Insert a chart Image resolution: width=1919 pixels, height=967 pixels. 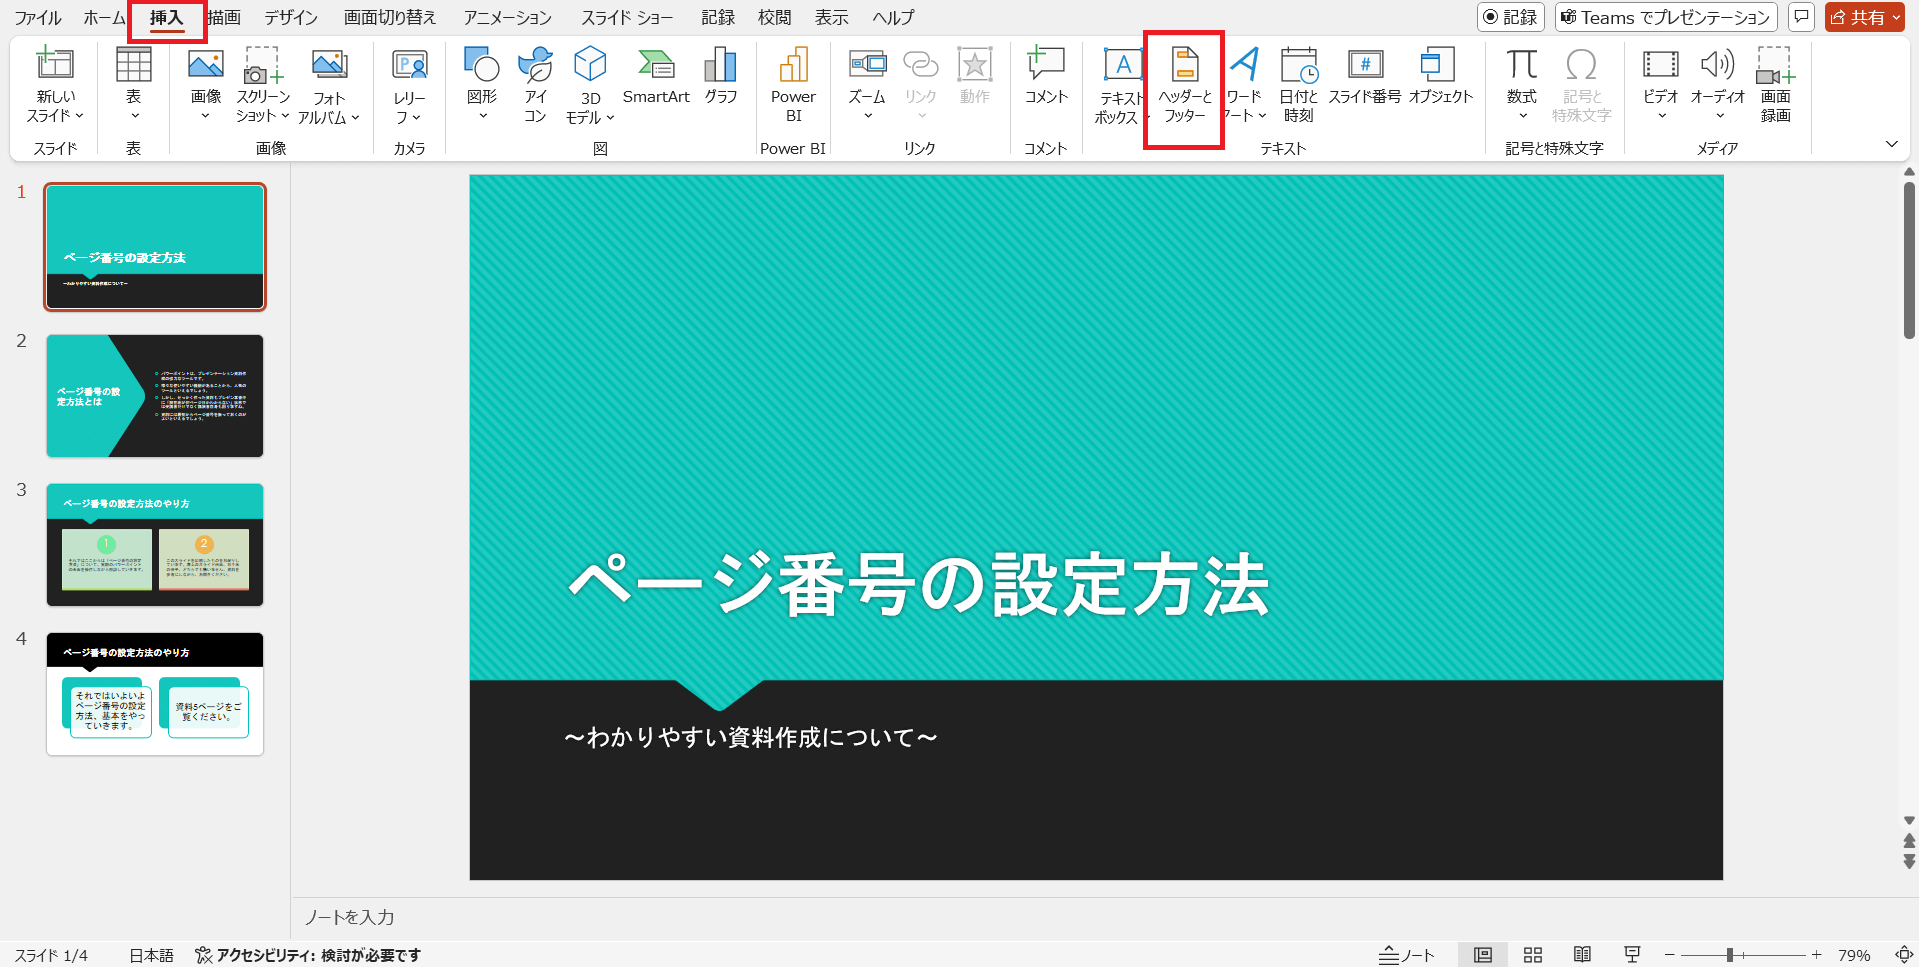tap(719, 80)
